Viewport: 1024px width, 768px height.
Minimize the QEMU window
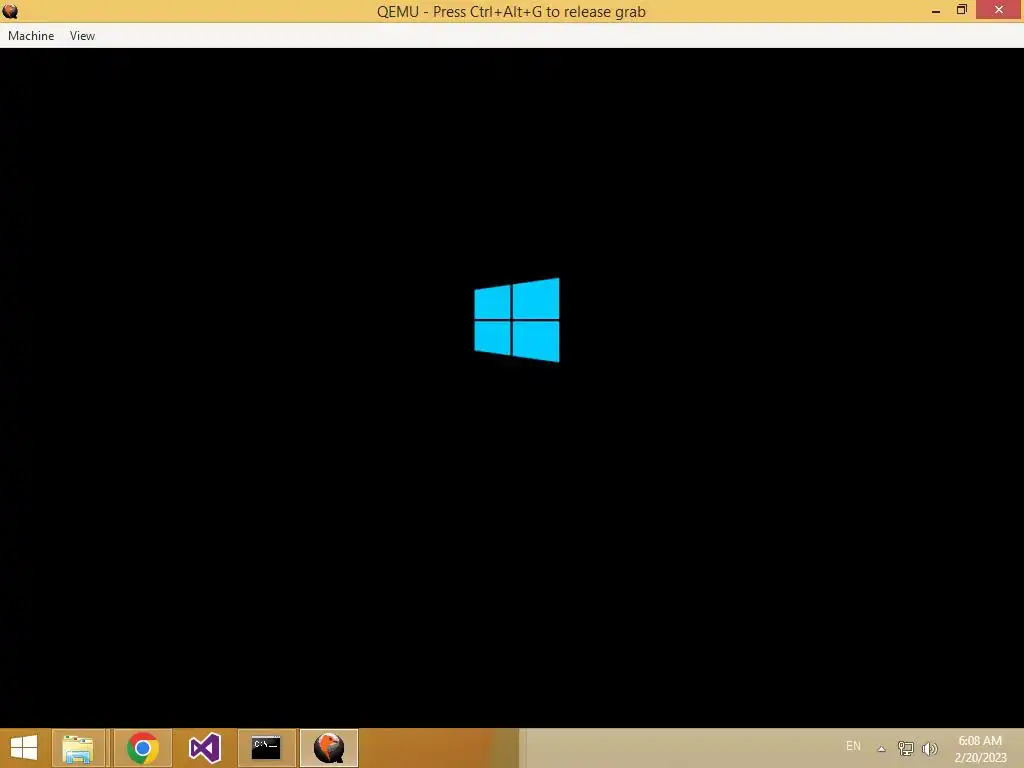(936, 10)
